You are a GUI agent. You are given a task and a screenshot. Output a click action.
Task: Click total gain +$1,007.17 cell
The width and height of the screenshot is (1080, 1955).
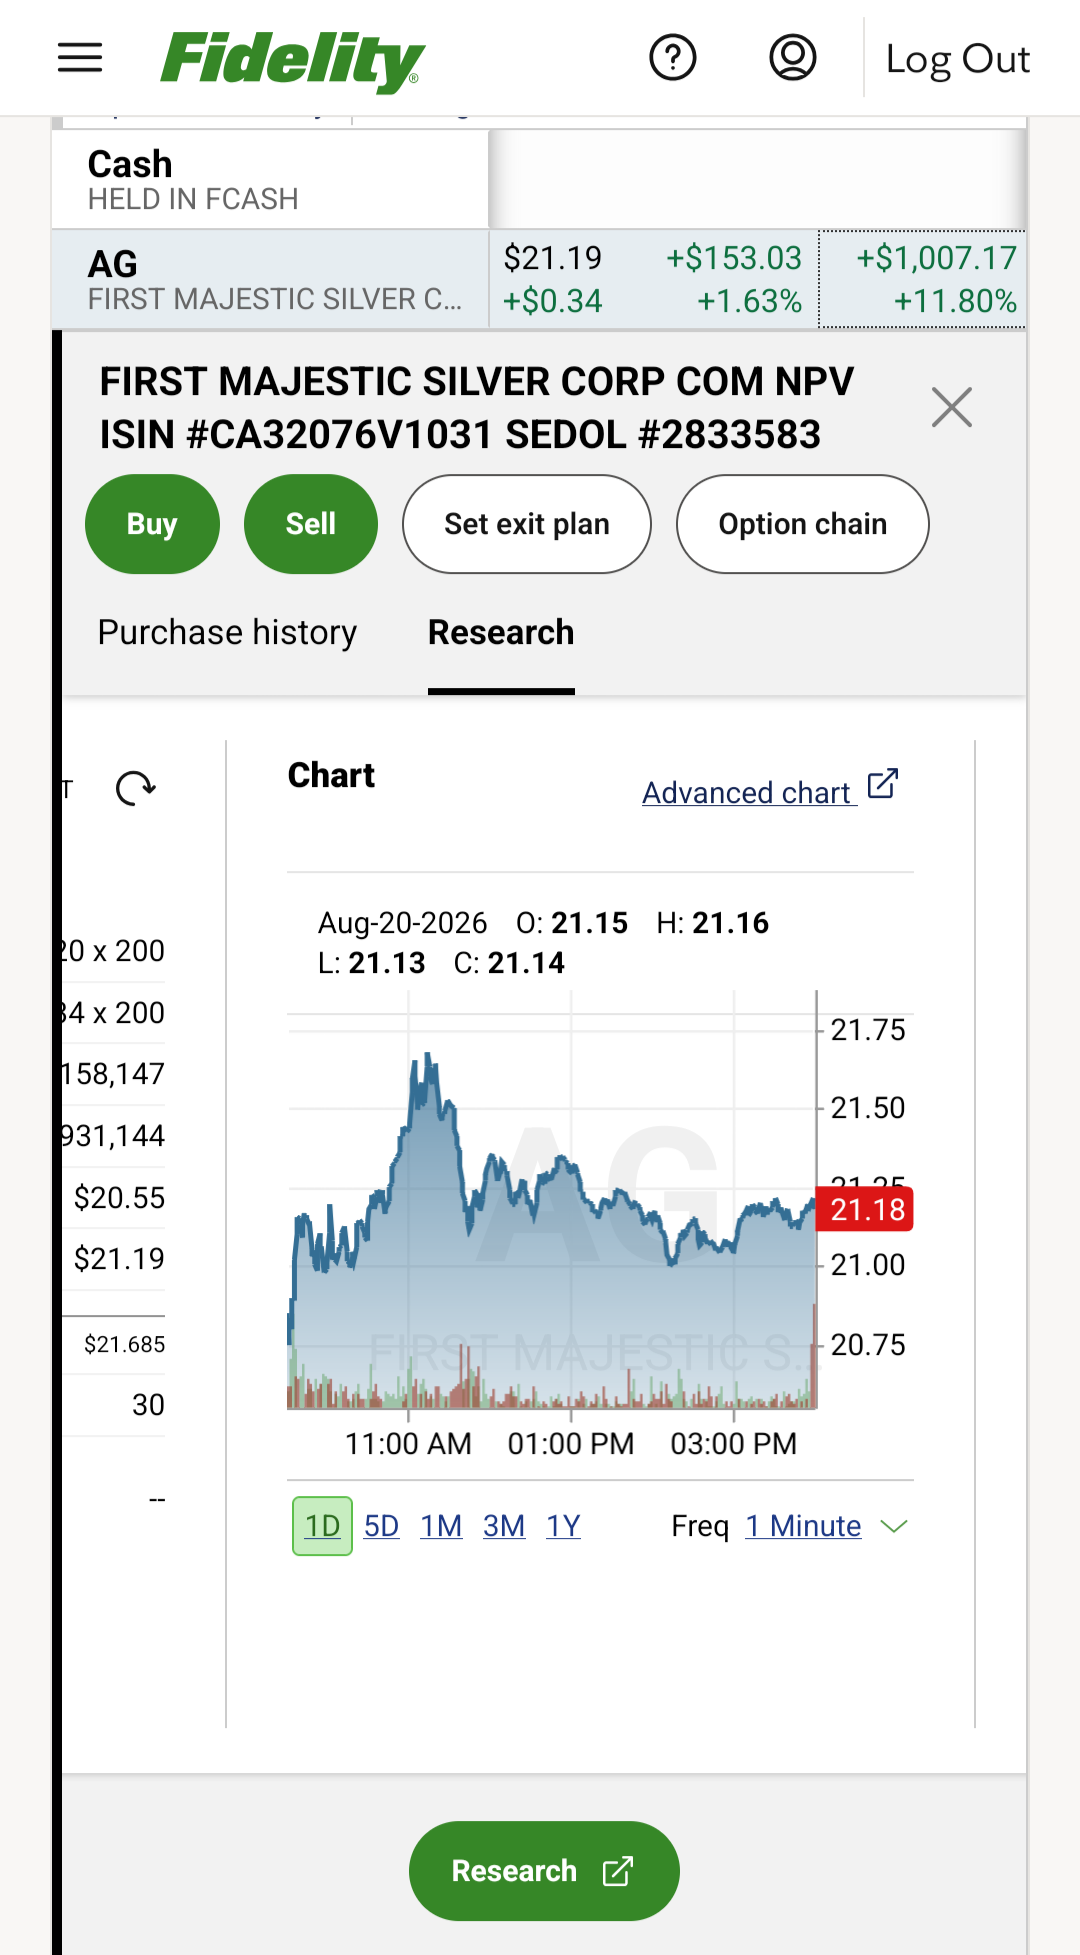coord(922,280)
